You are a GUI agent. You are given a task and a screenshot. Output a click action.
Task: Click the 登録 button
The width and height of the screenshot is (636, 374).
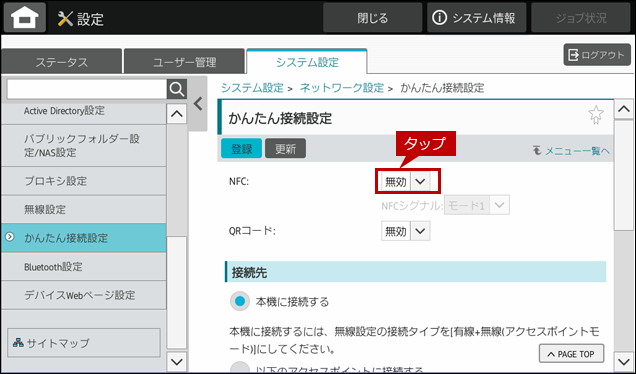coord(241,148)
